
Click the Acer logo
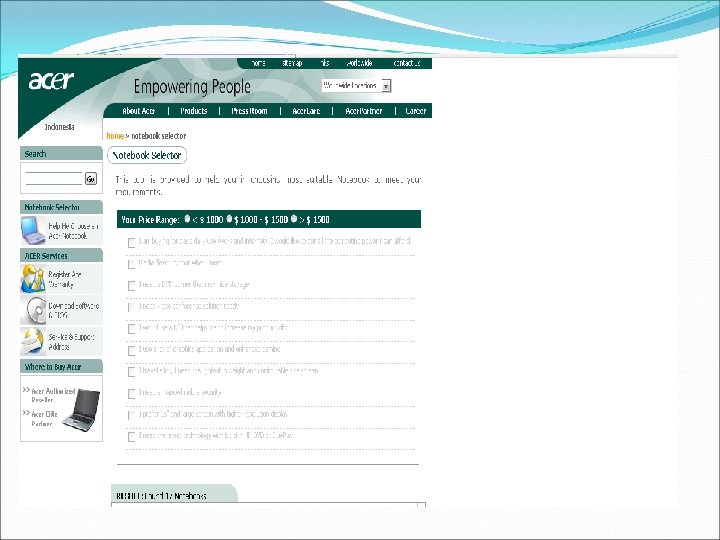tap(51, 80)
